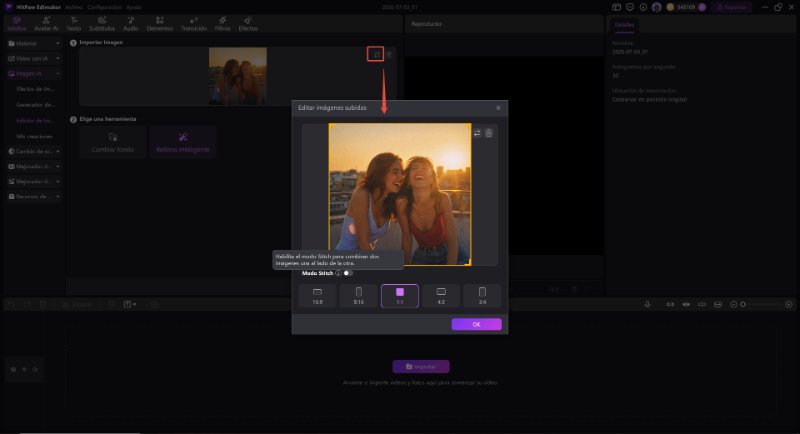This screenshot has width=800, height=434.
Task: Select Edición de Im... in sidebar
Action: [x=35, y=121]
